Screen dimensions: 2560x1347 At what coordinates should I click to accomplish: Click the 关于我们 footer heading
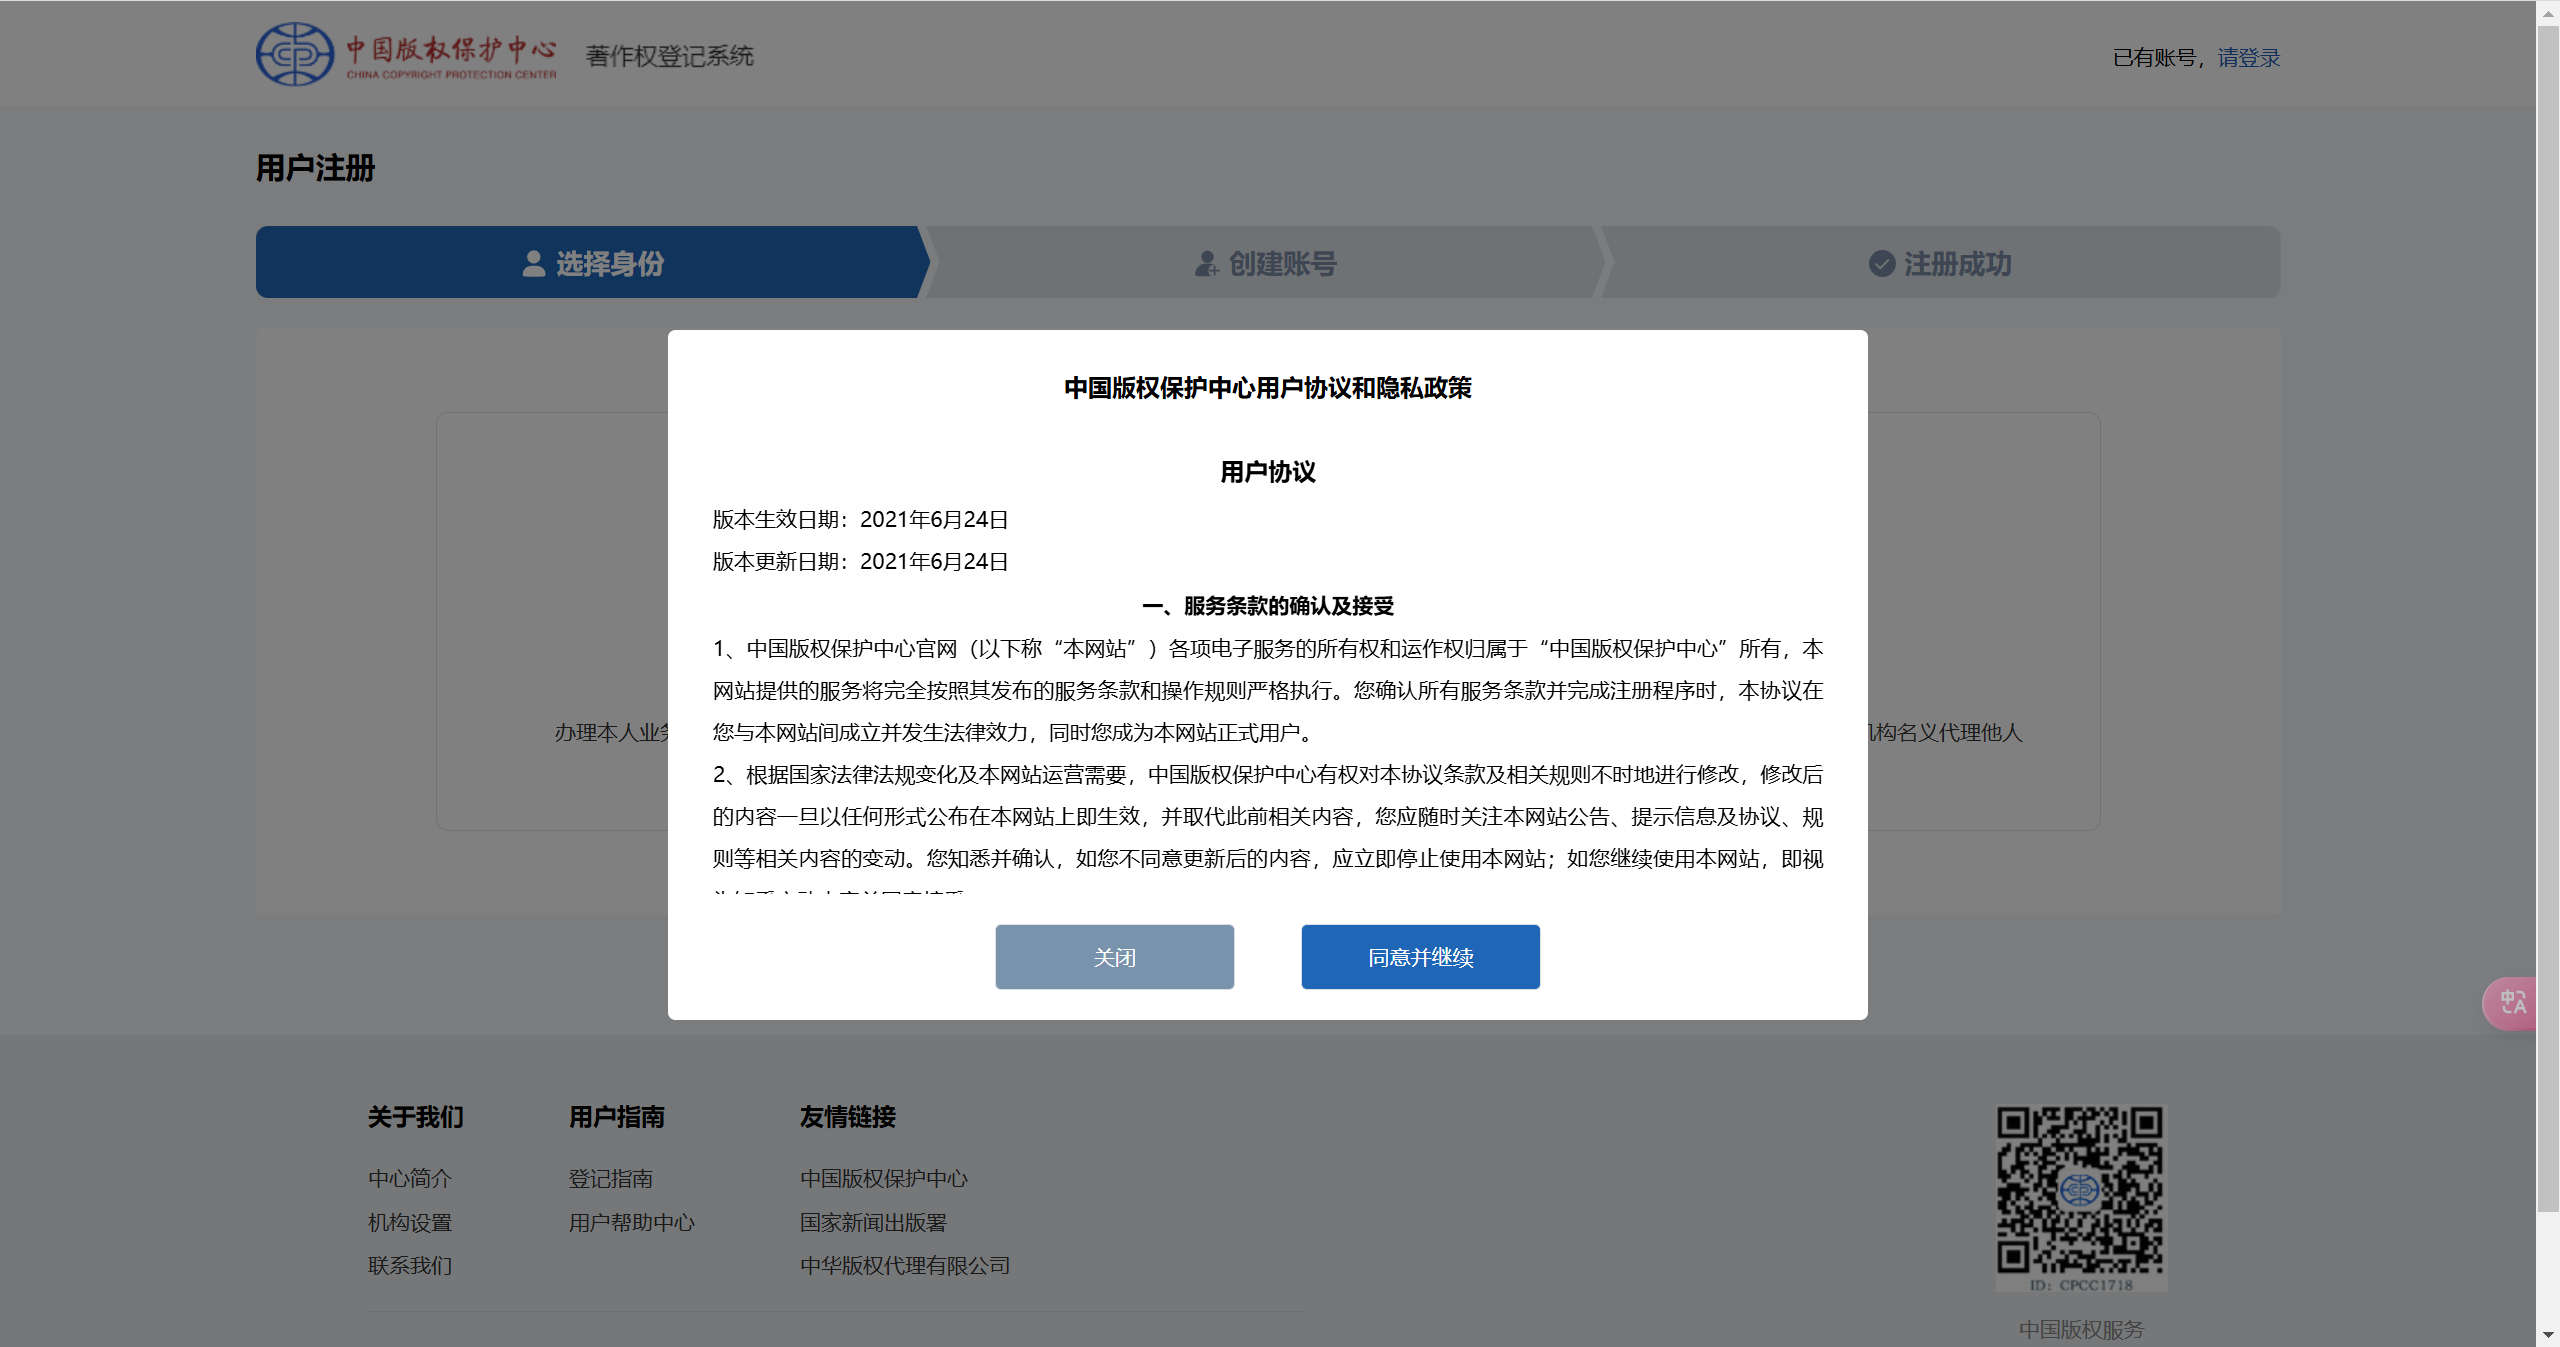(x=416, y=1117)
